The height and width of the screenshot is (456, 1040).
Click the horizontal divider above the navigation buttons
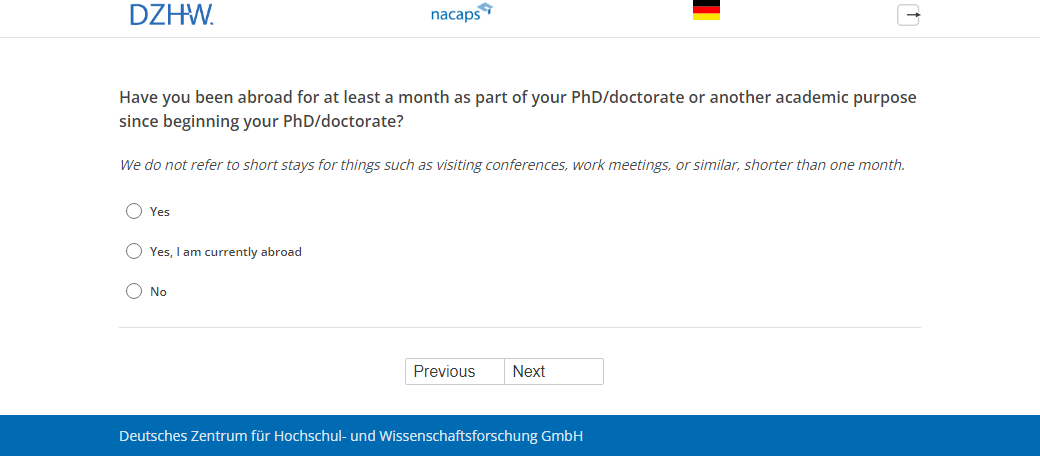click(x=519, y=327)
